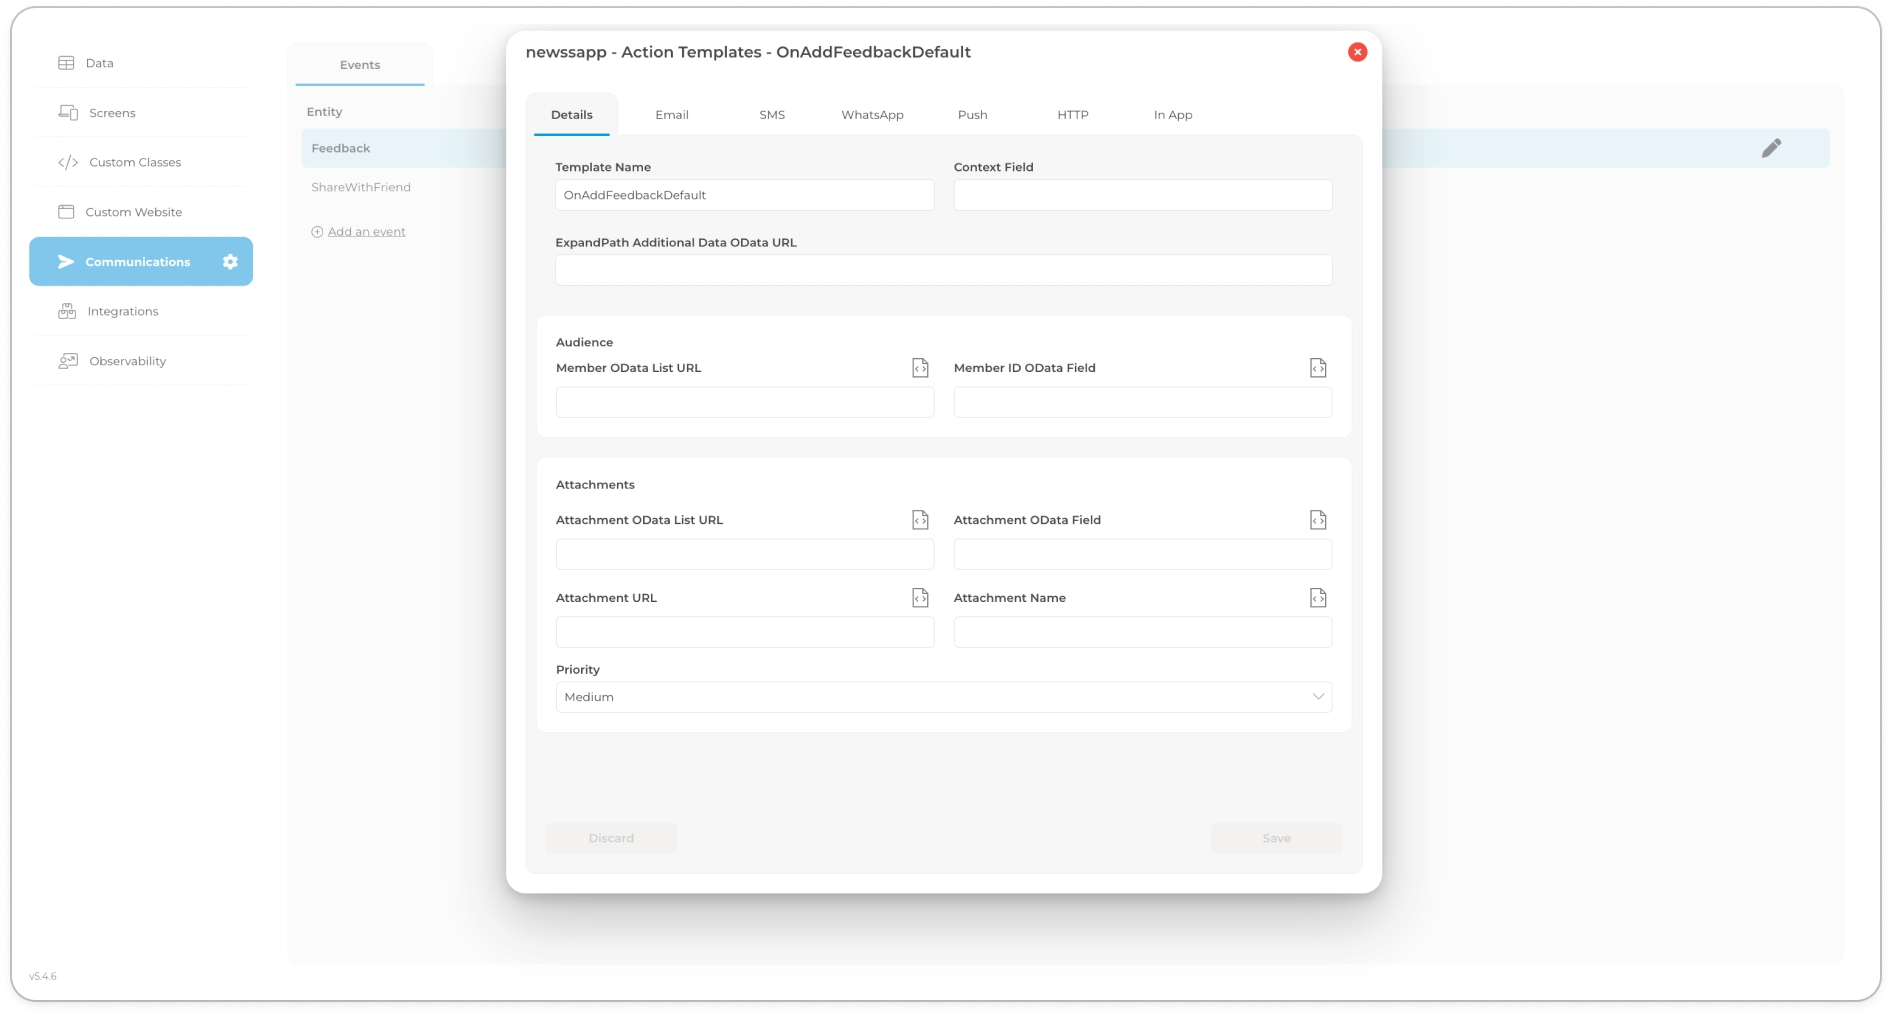This screenshot has height=1016, width=1893.
Task: Open code editor for Attachment Name
Action: pyautogui.click(x=1317, y=598)
